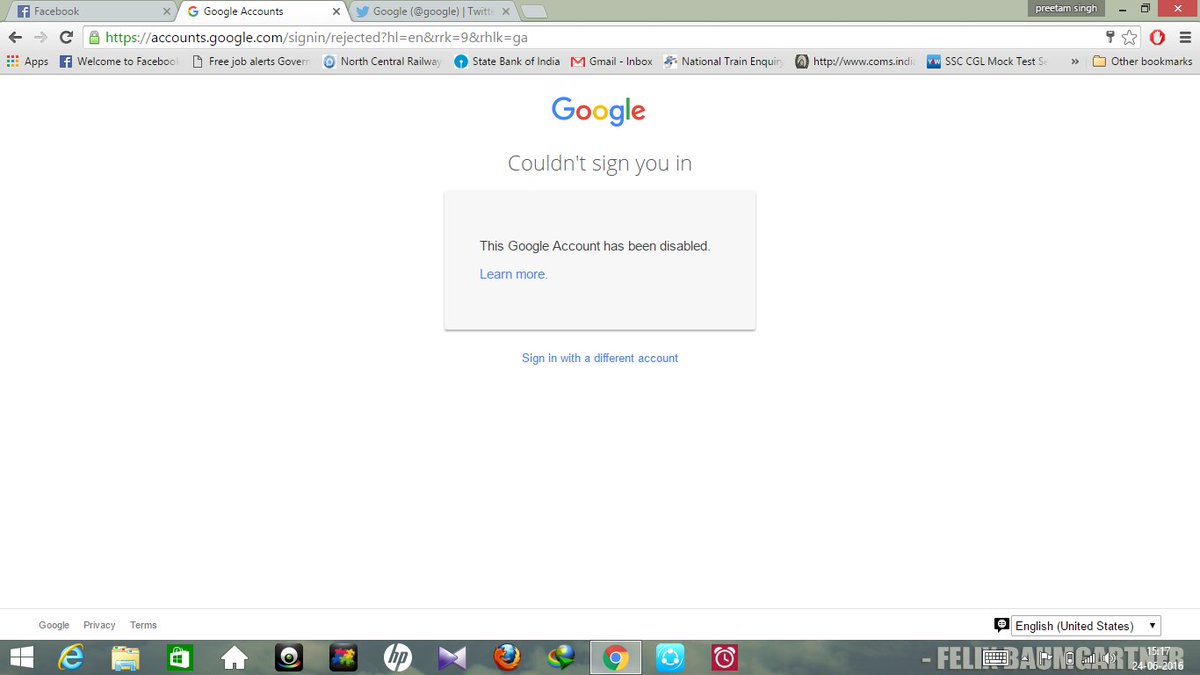Launch Visual Studio from taskbar
This screenshot has width=1200, height=675.
click(452, 658)
